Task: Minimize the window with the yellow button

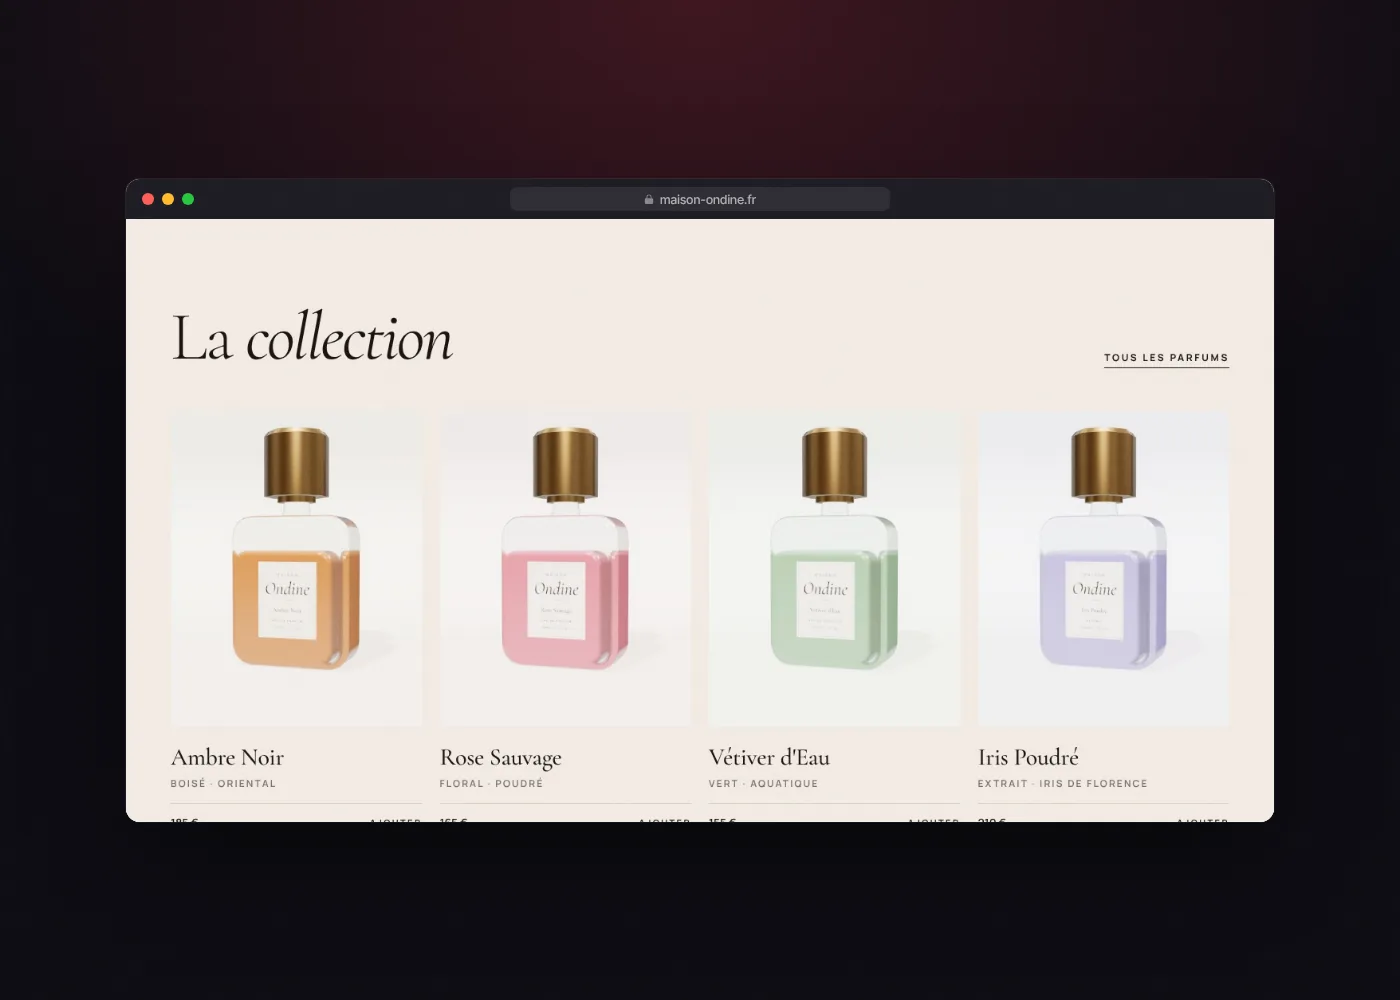Action: point(168,199)
